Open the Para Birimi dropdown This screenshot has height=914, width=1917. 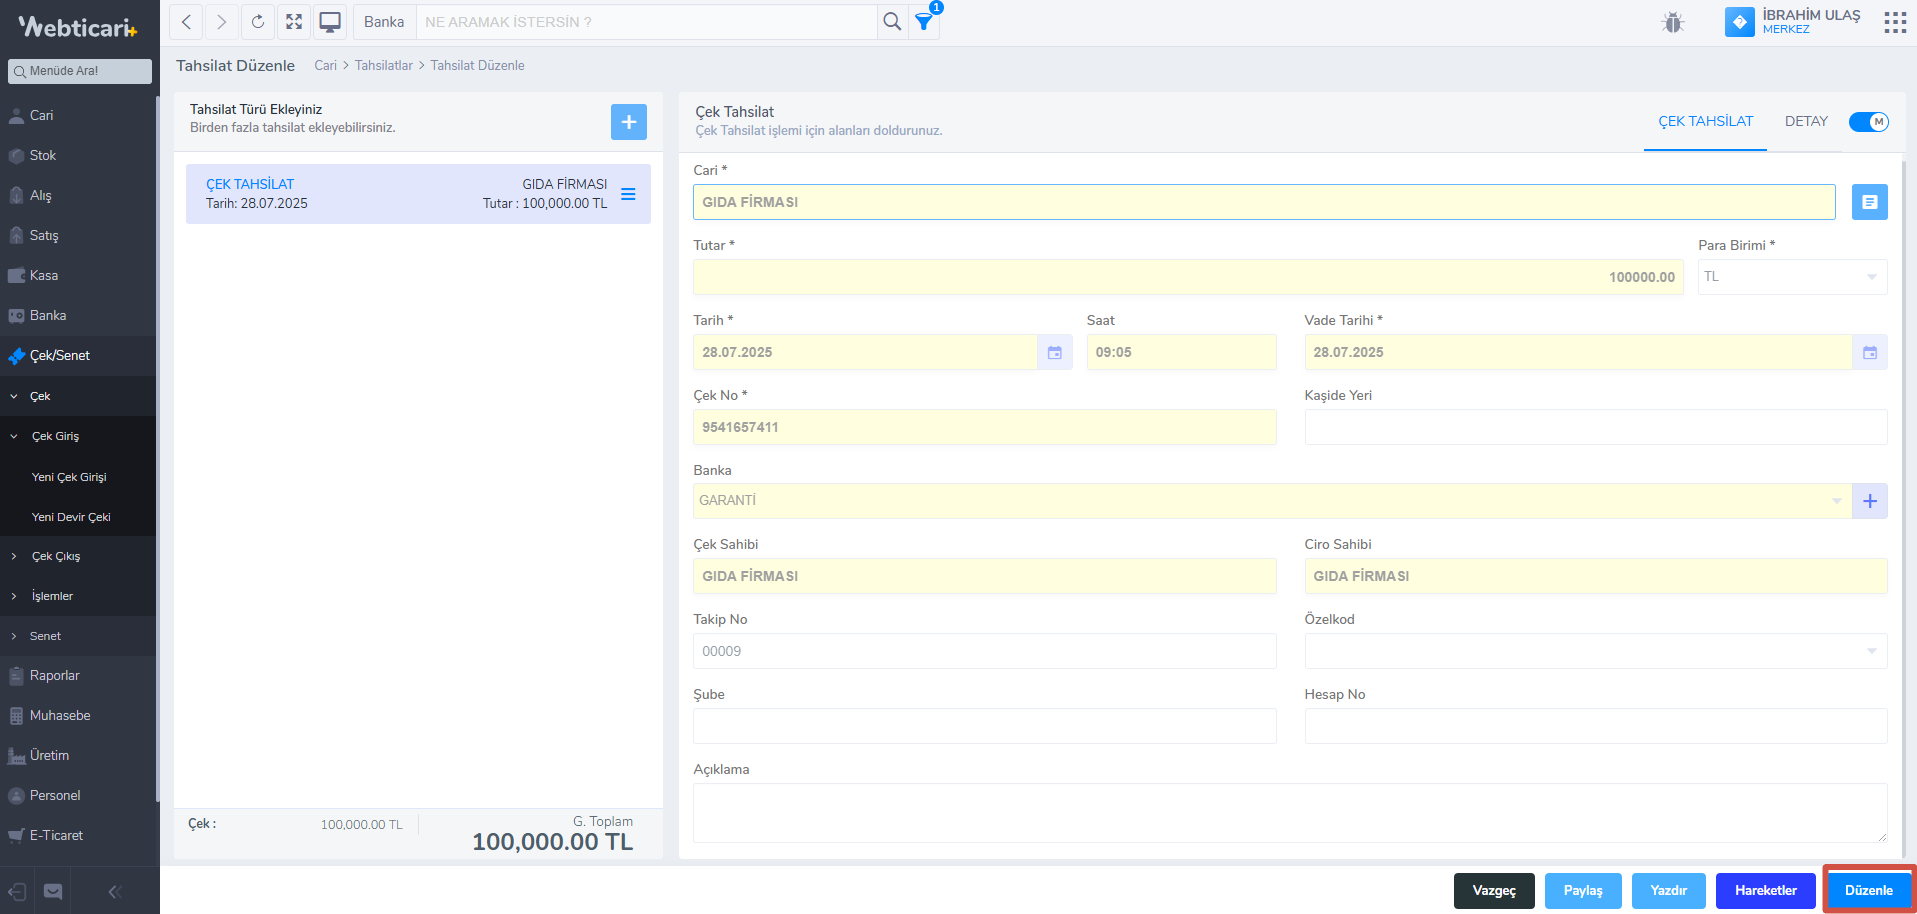1791,277
